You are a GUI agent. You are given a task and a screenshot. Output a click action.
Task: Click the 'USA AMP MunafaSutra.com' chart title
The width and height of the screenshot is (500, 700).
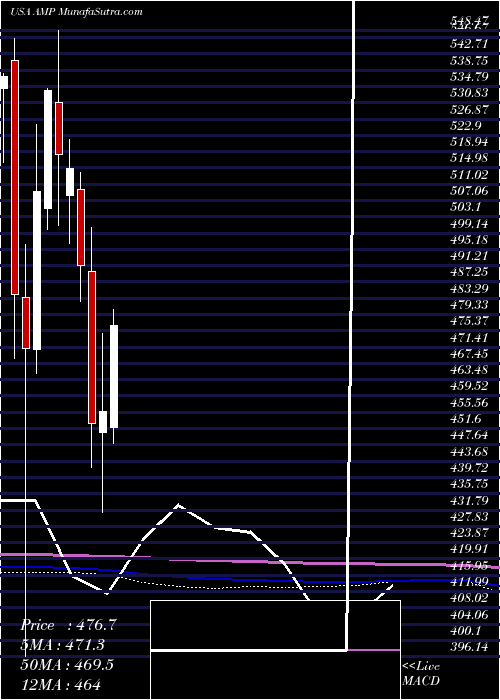click(76, 12)
